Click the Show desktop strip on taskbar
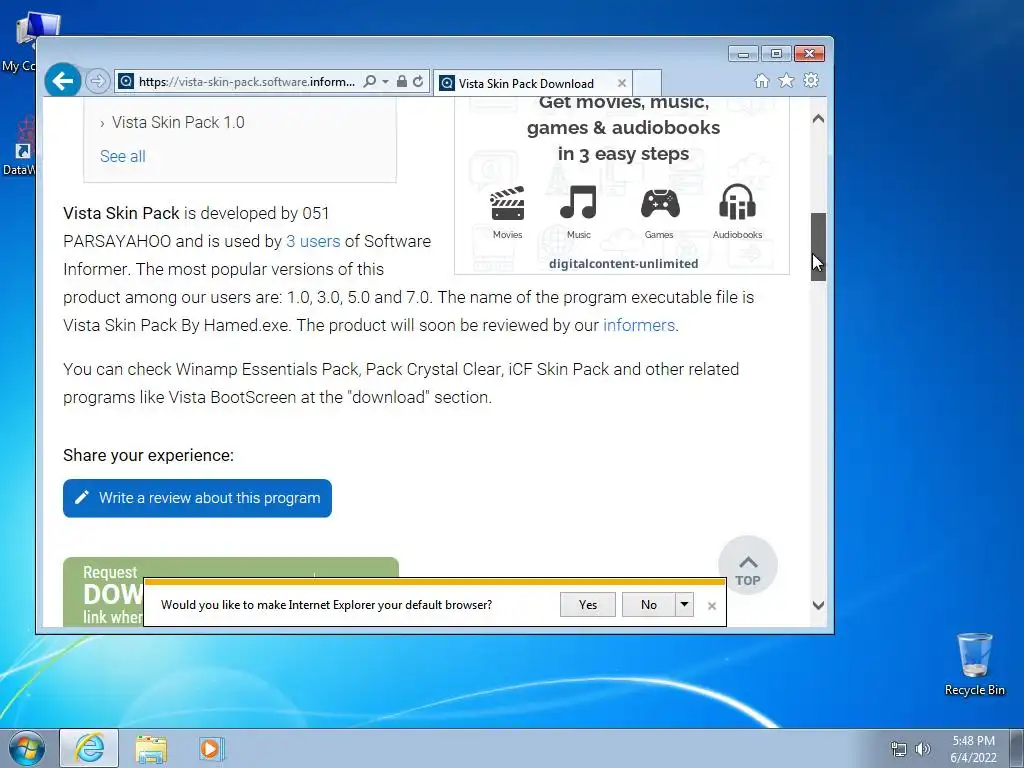The height and width of the screenshot is (768, 1024). point(1018,748)
